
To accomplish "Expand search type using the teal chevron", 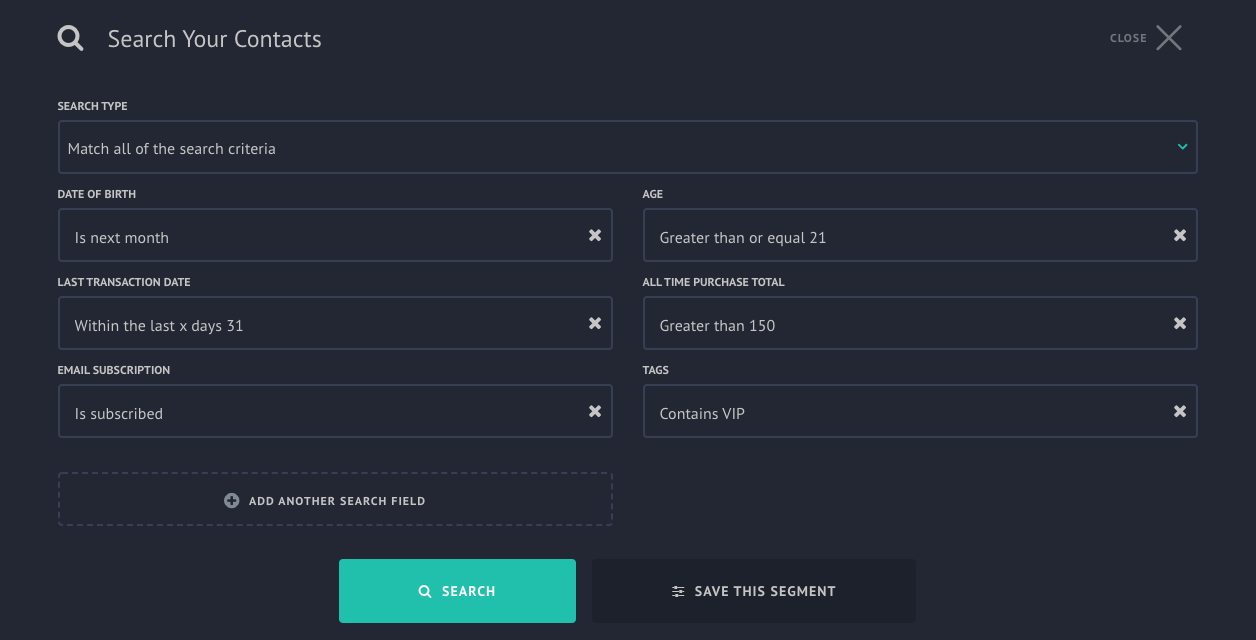I will click(x=1182, y=147).
